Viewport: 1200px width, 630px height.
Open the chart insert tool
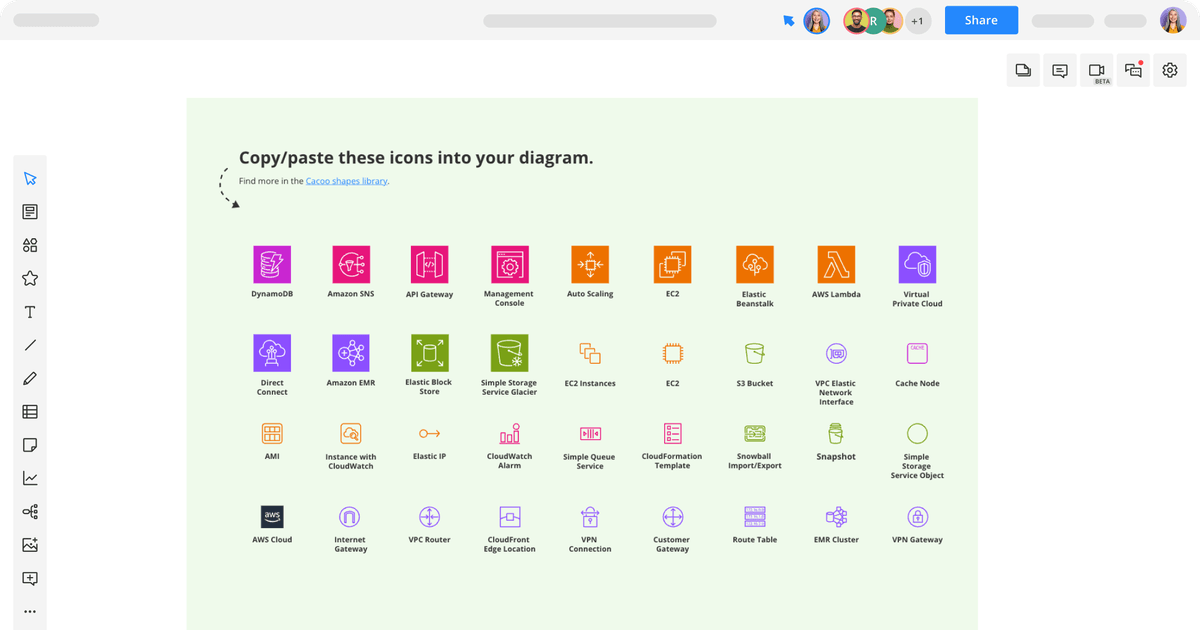coord(30,477)
